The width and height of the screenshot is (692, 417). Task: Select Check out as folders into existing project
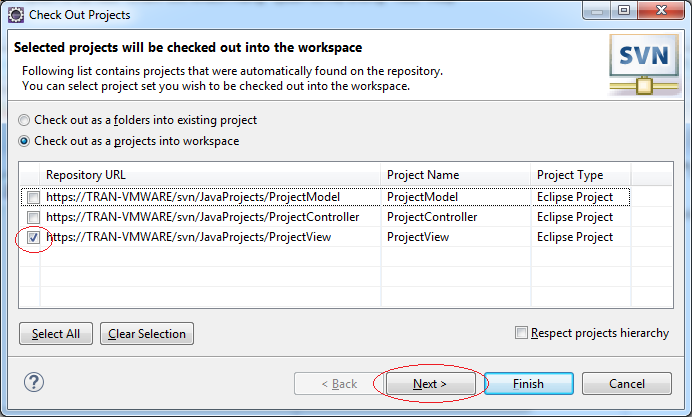(x=24, y=120)
